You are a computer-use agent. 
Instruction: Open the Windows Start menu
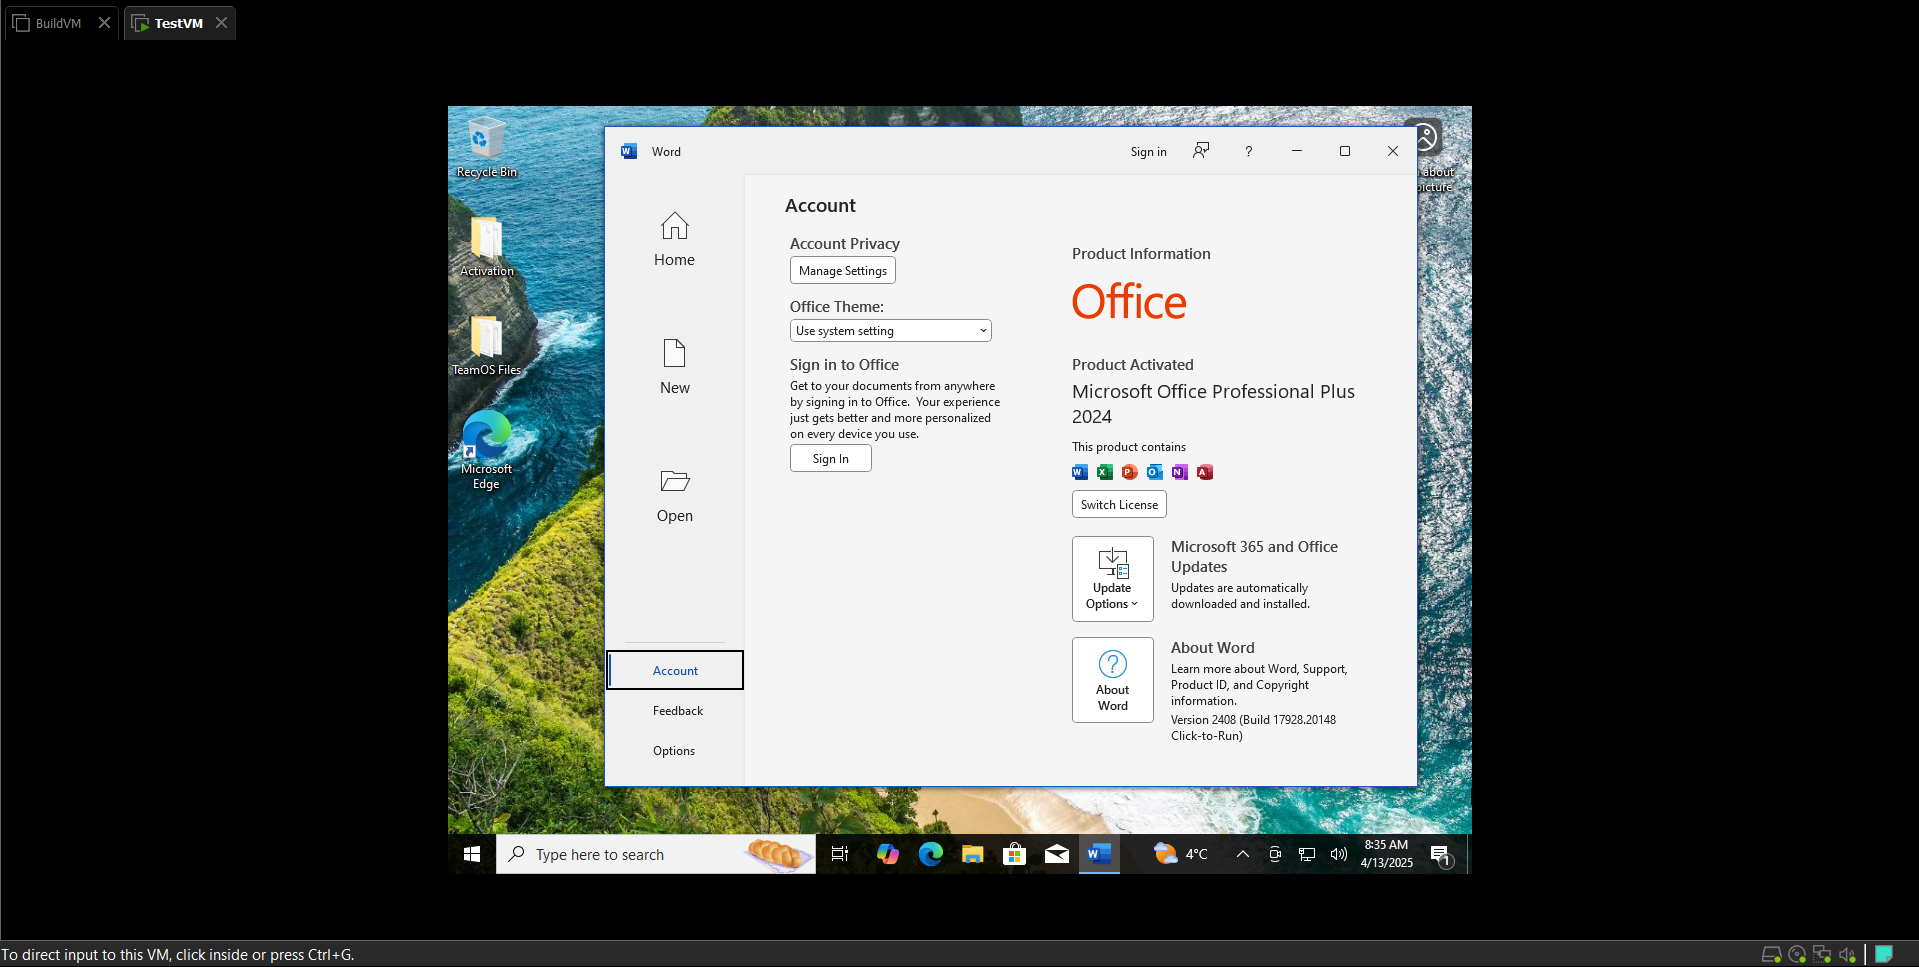[472, 854]
